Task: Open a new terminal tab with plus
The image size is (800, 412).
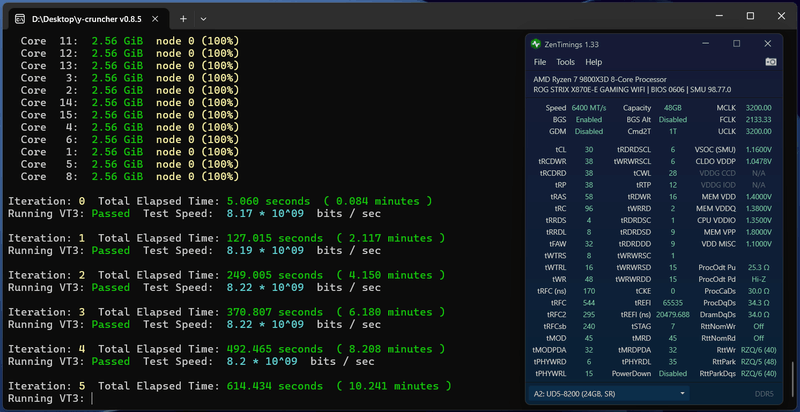Action: (183, 18)
